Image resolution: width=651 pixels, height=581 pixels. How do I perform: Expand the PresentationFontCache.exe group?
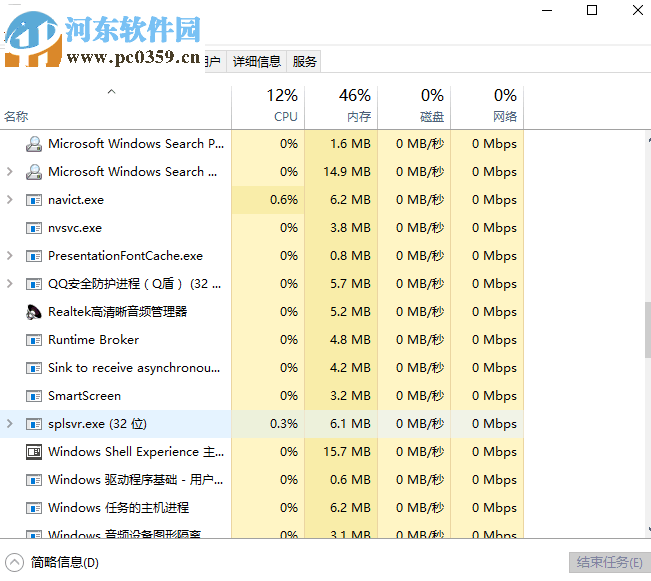10,255
